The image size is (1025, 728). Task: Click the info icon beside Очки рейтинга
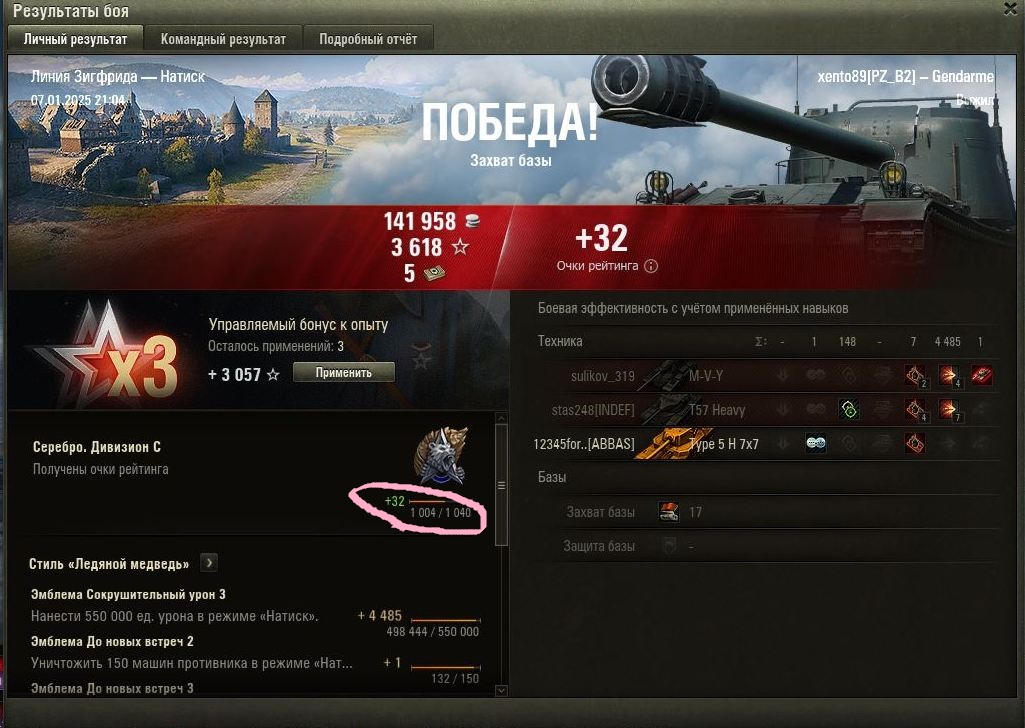[651, 266]
